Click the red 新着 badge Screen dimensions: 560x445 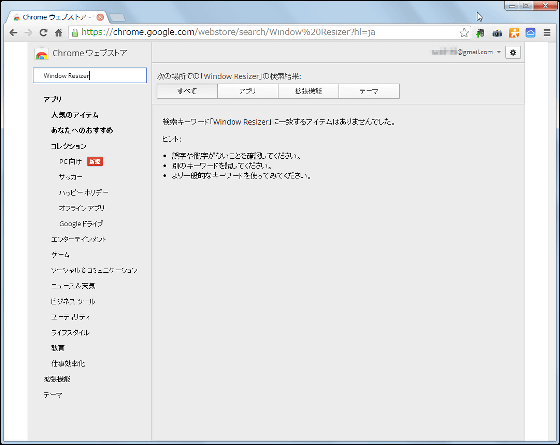point(95,161)
